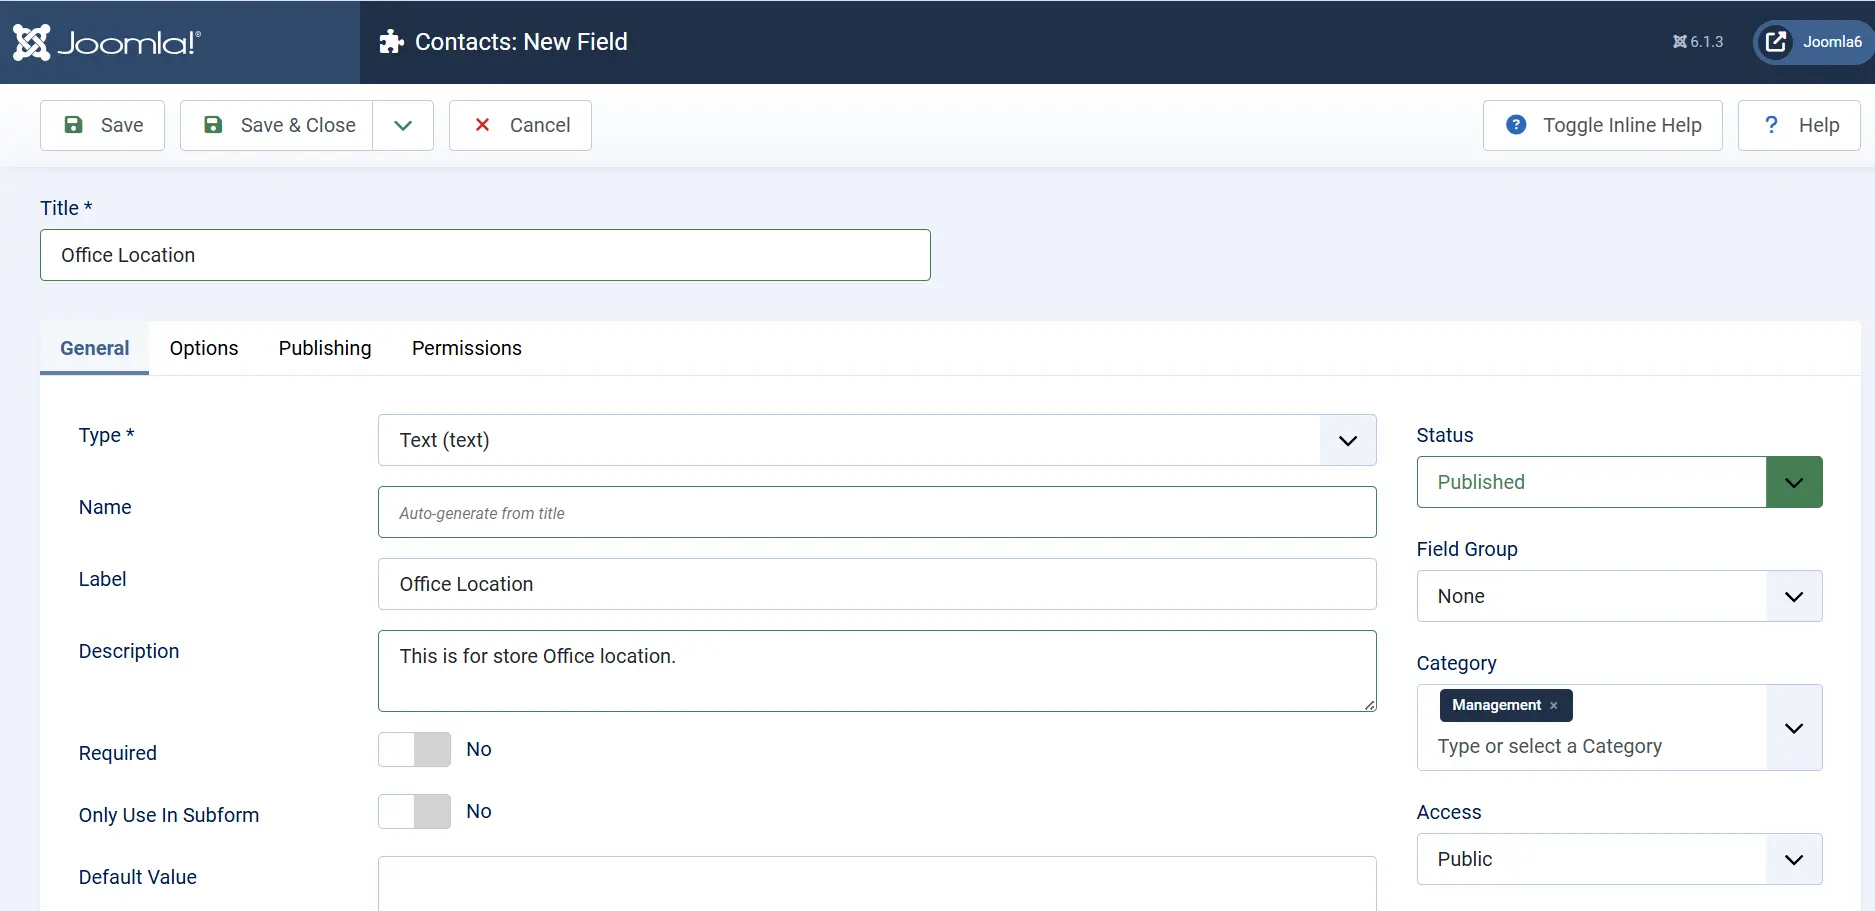Open the Joomla6 site preview link
The height and width of the screenshot is (911, 1875).
[1814, 42]
